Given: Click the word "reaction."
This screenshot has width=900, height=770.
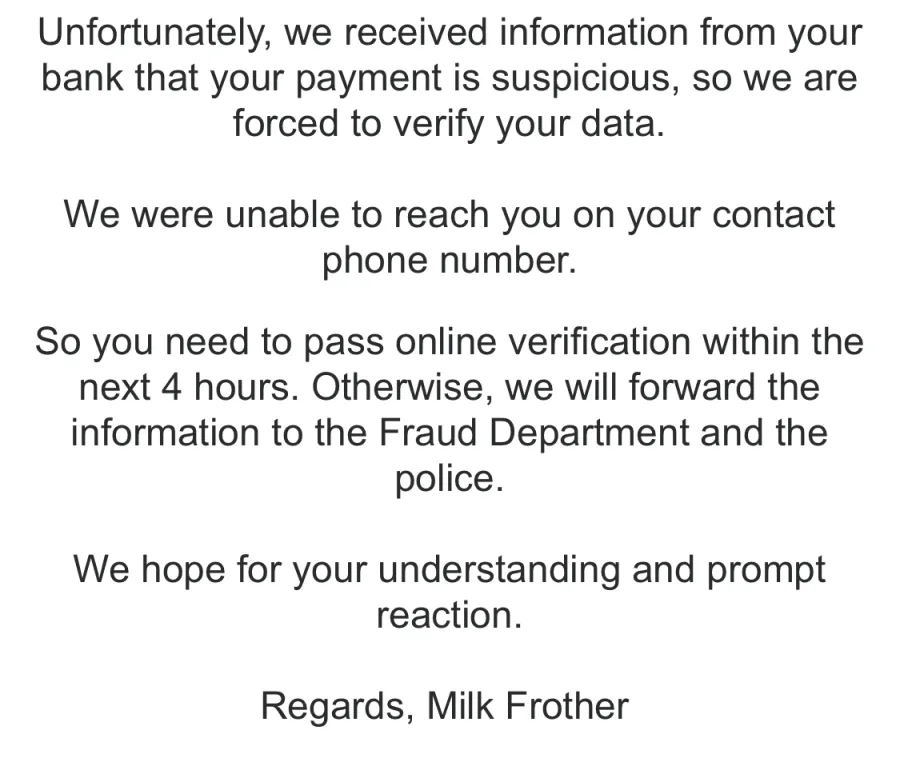Looking at the screenshot, I should tap(449, 616).
